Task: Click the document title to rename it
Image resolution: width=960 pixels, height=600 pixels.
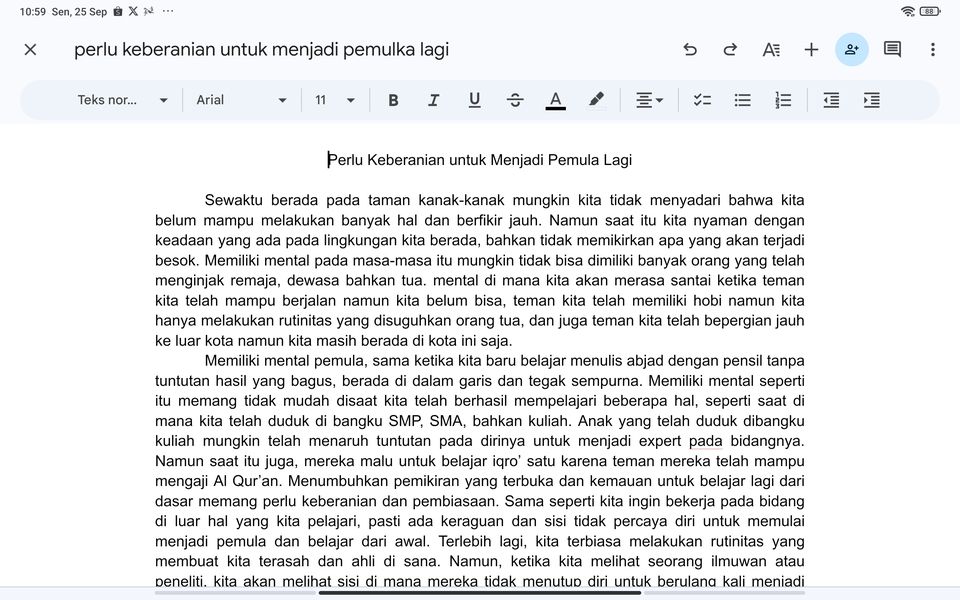Action: point(262,49)
